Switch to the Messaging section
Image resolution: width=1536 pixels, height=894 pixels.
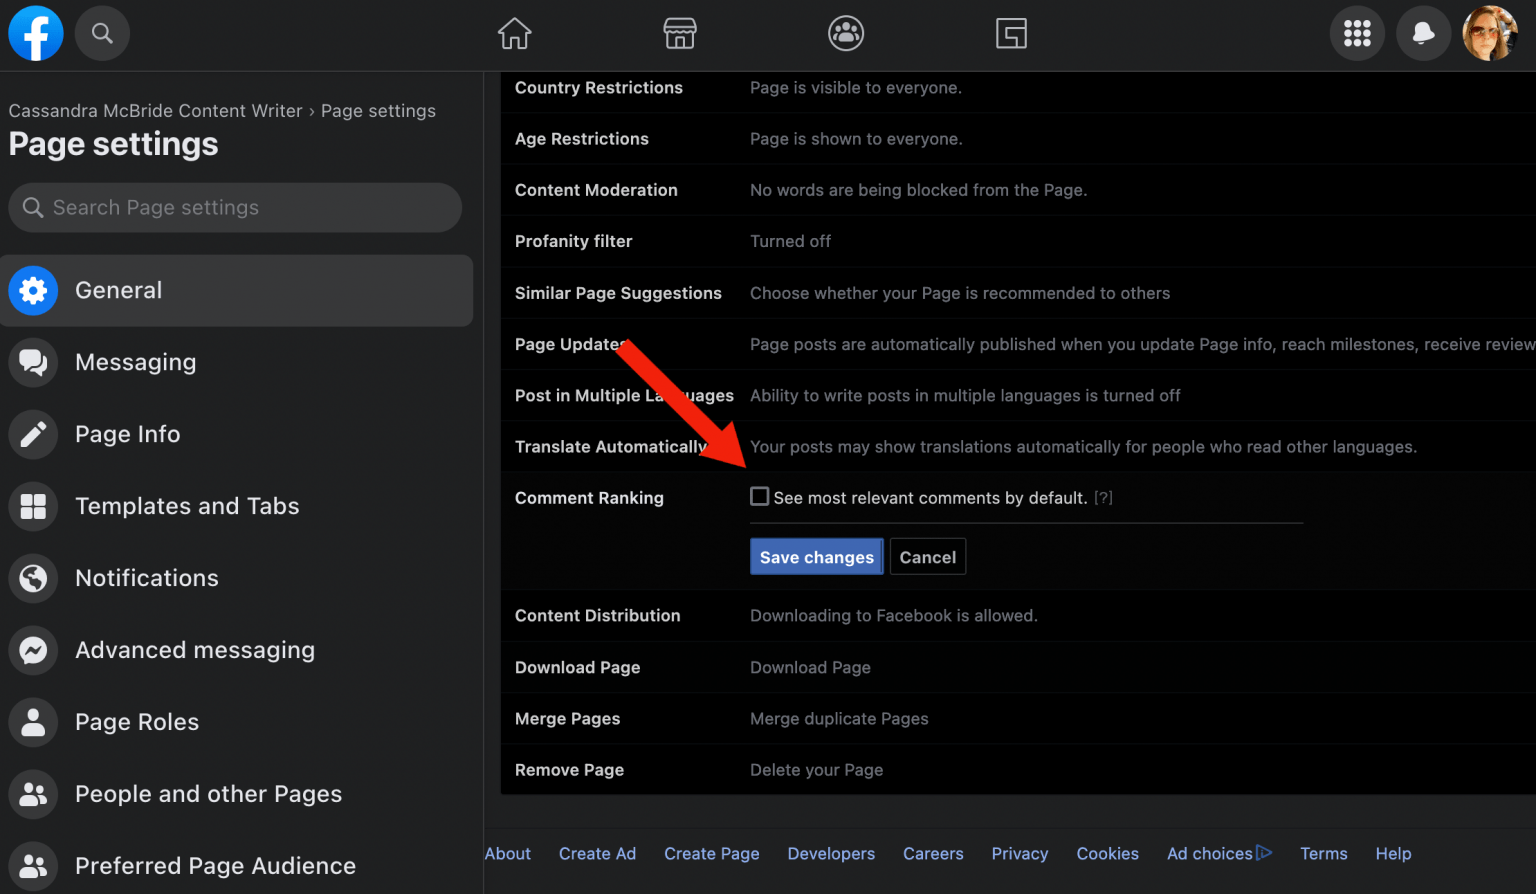tap(135, 362)
